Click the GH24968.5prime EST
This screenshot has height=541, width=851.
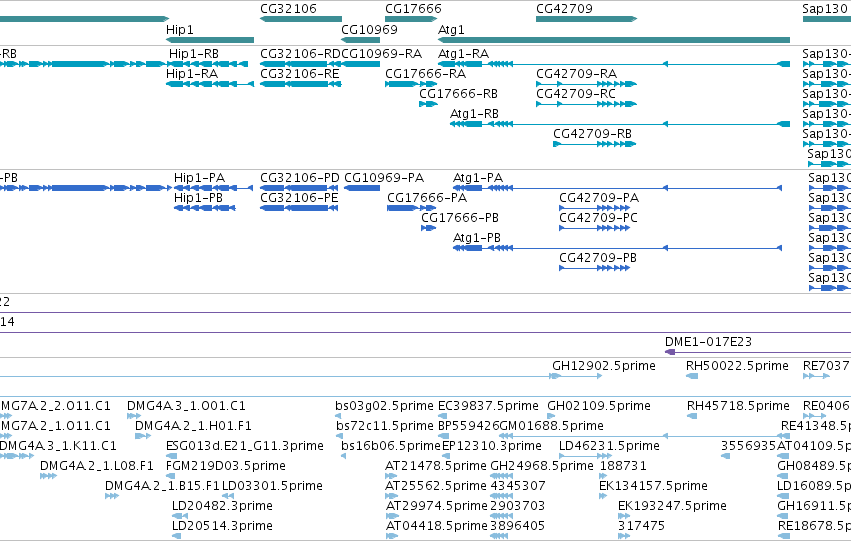pyautogui.click(x=501, y=476)
